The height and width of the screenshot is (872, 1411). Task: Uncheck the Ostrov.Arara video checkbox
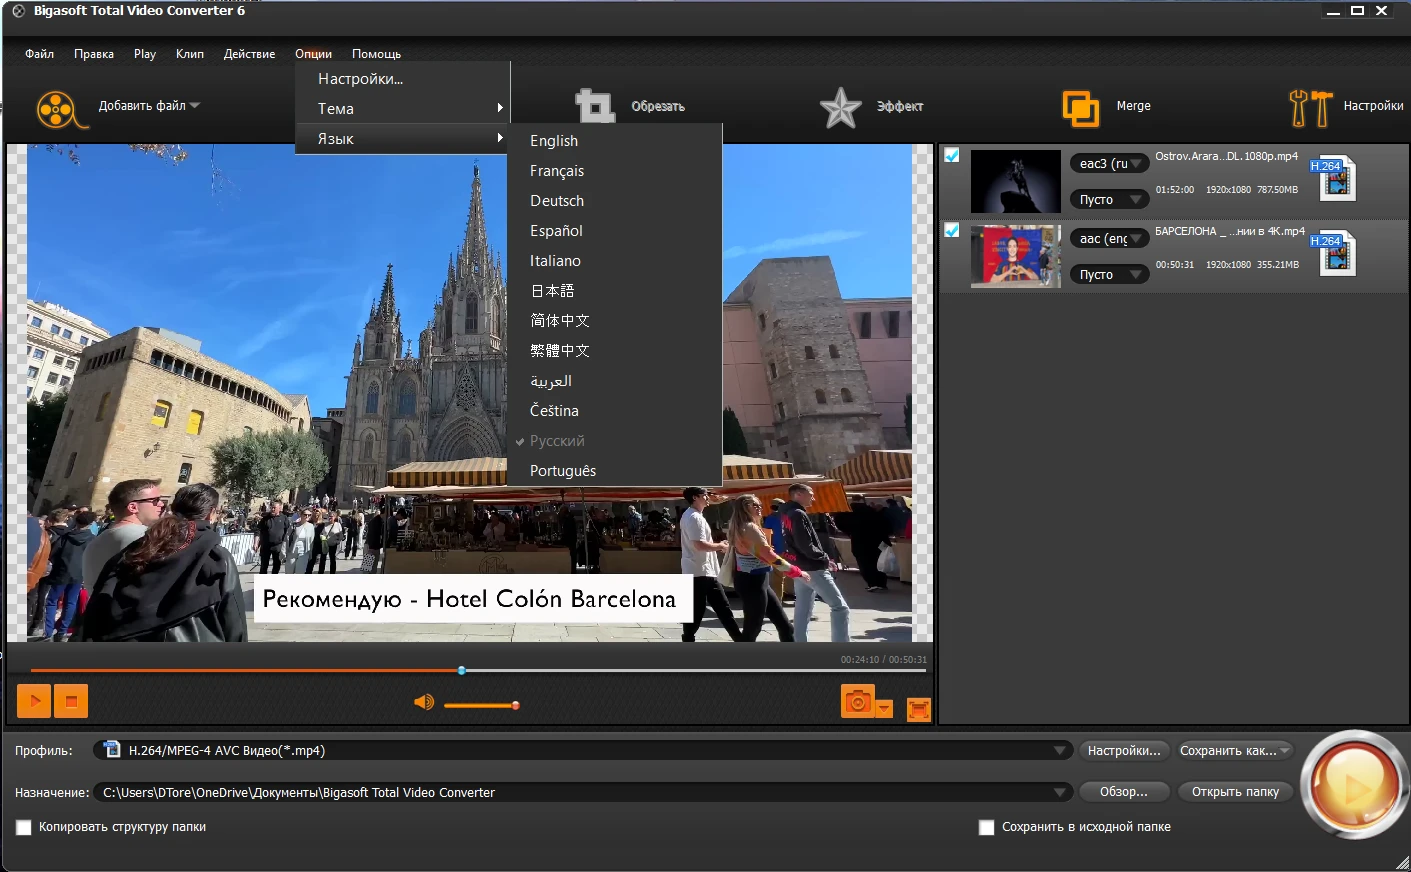tap(952, 155)
